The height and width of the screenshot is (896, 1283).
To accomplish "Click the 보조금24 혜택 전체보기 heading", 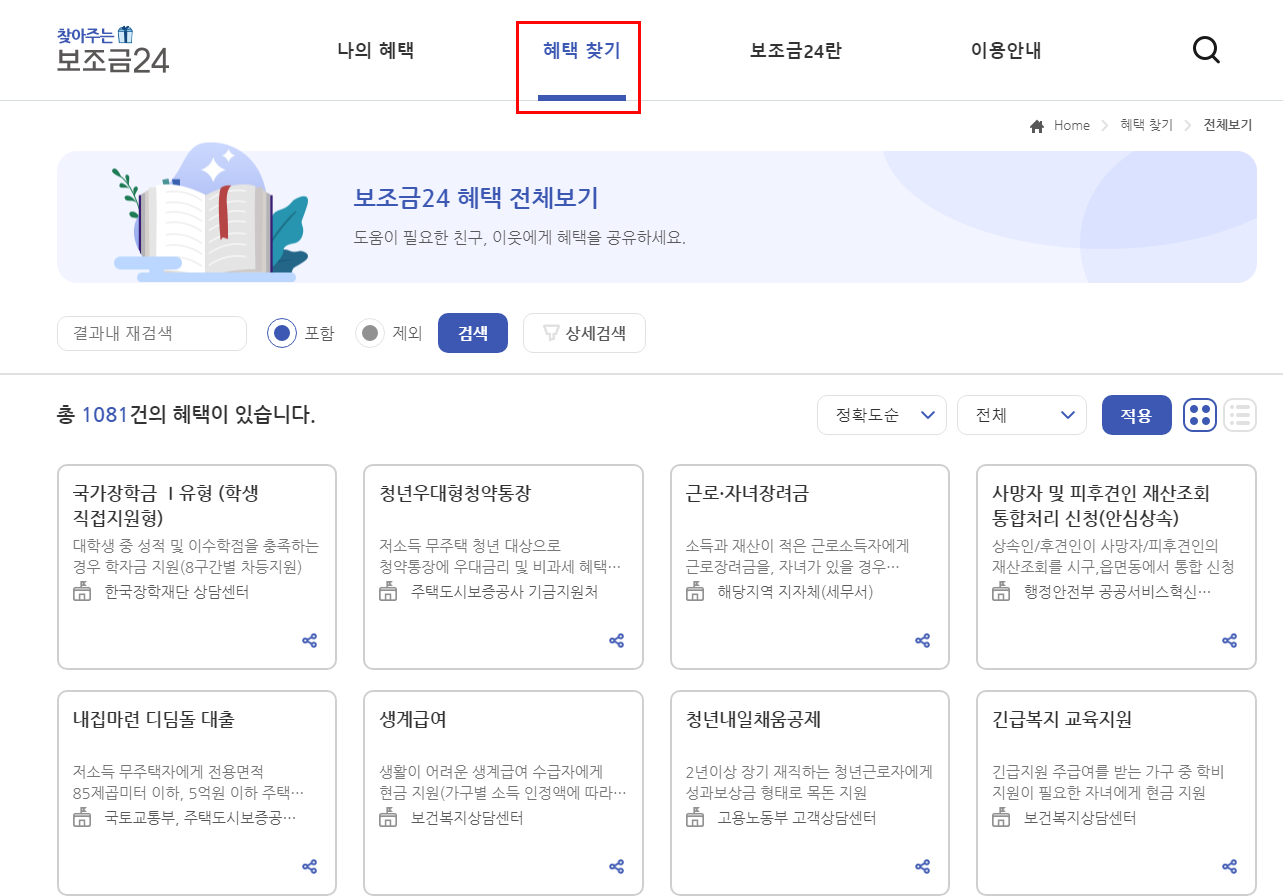I will click(x=476, y=198).
